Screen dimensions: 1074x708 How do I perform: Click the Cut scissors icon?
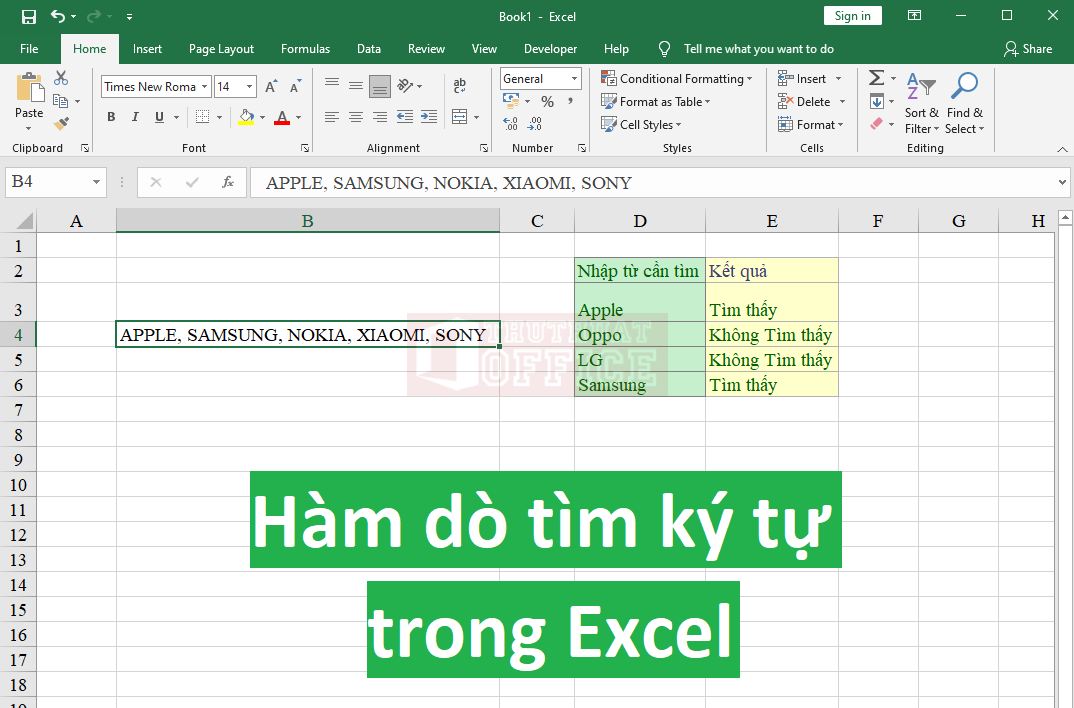pyautogui.click(x=61, y=78)
